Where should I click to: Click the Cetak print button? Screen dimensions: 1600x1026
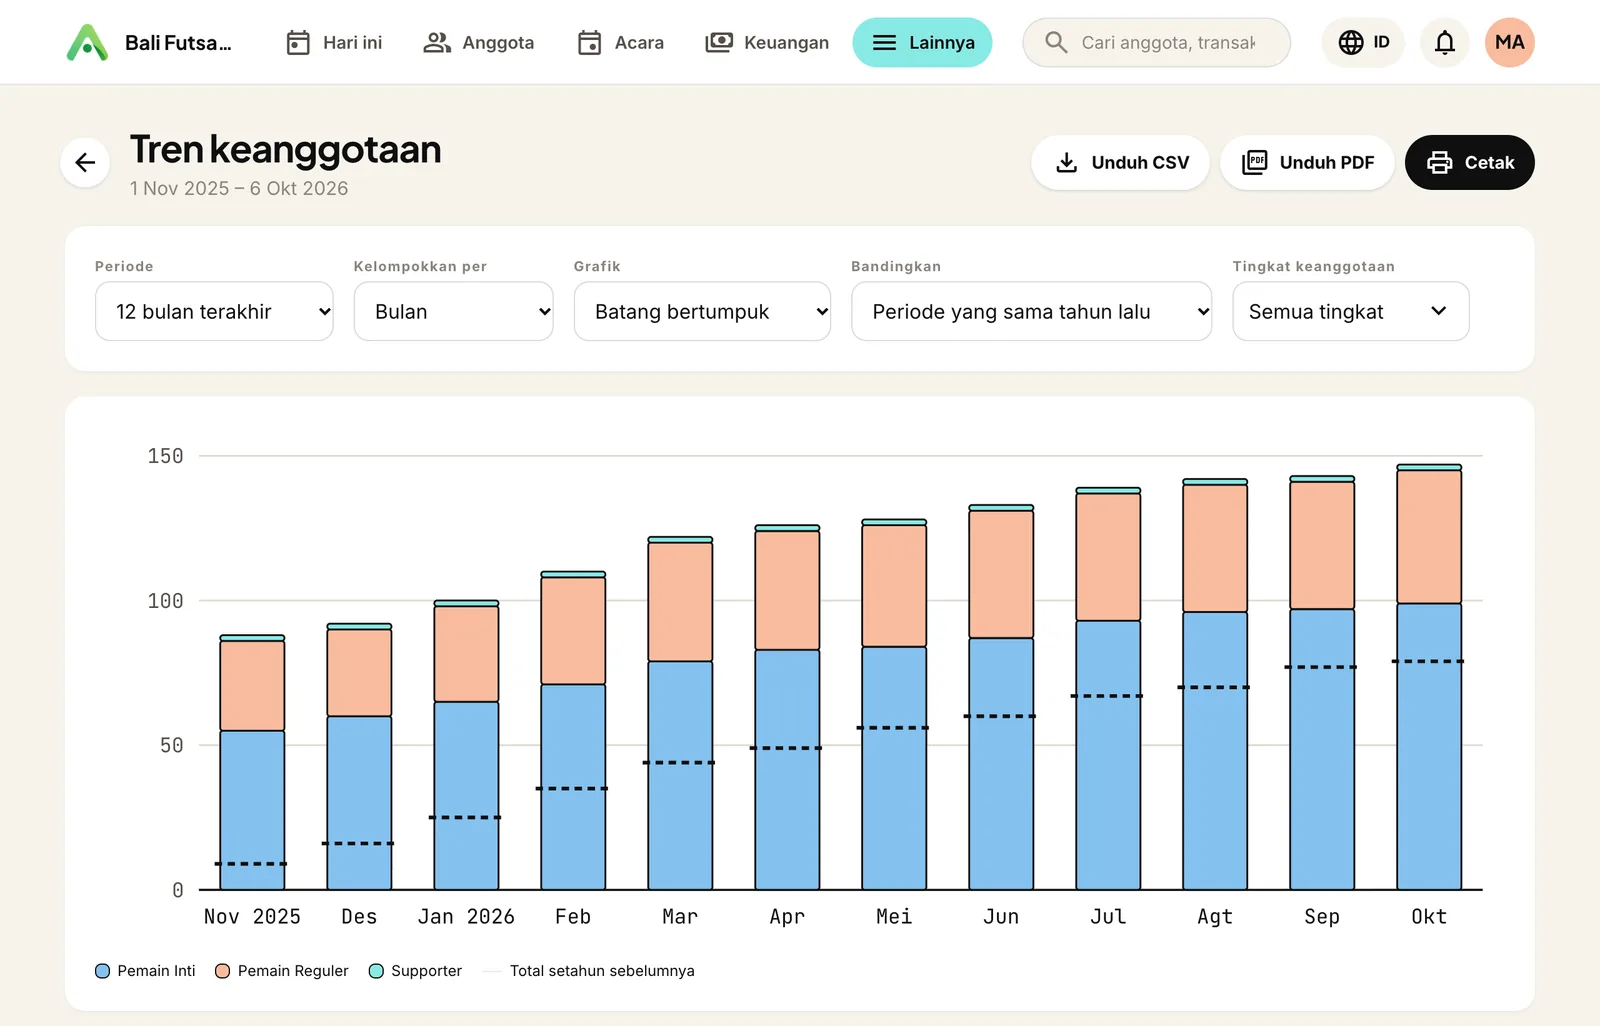1470,162
